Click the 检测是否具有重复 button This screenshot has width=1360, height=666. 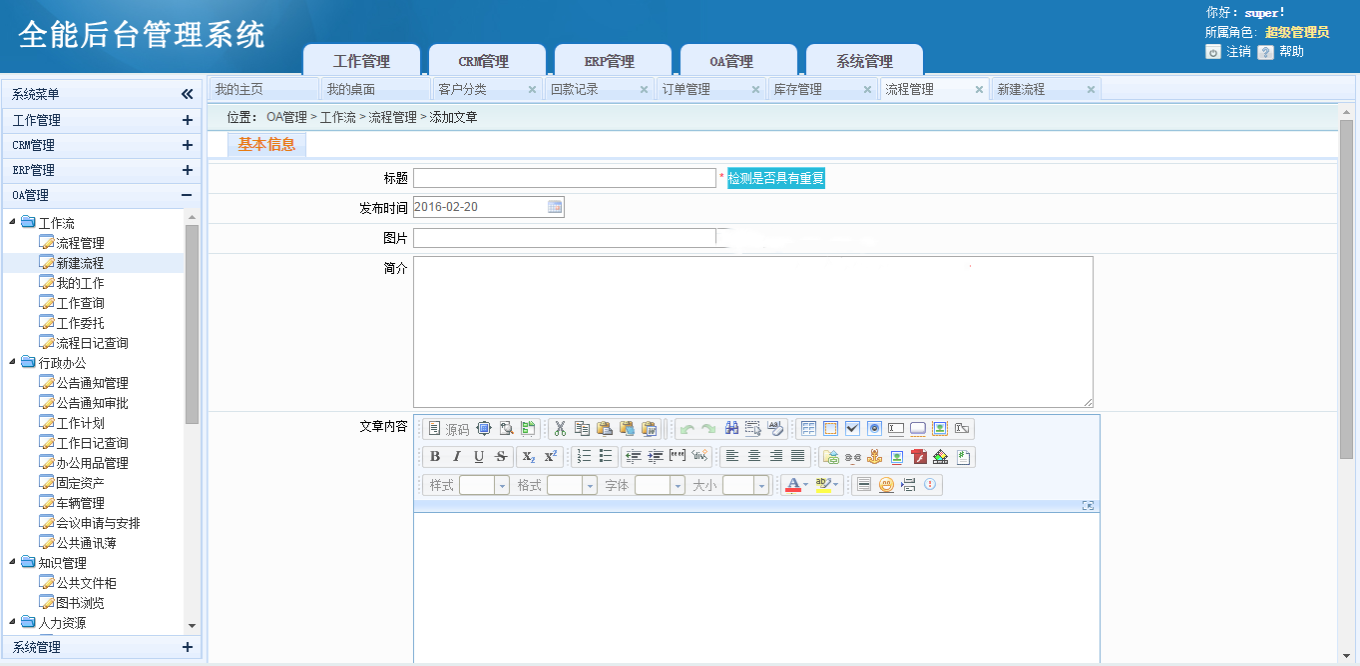[x=776, y=178]
